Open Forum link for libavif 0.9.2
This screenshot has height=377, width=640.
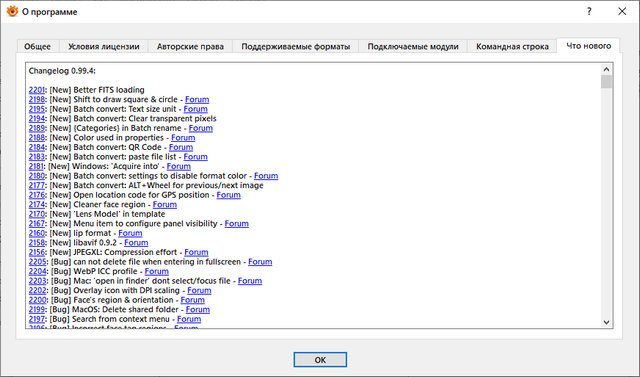(x=136, y=243)
